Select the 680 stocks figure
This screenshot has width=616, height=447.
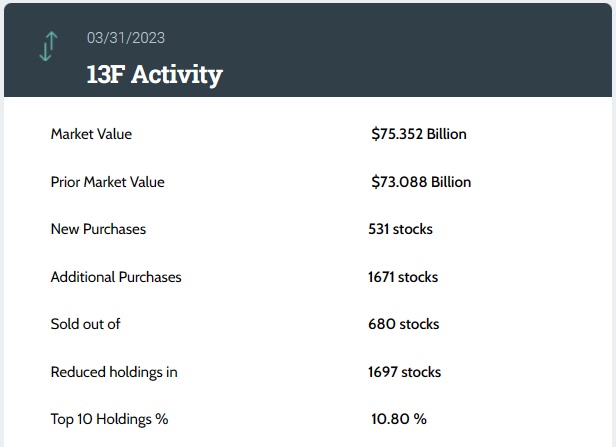click(403, 324)
